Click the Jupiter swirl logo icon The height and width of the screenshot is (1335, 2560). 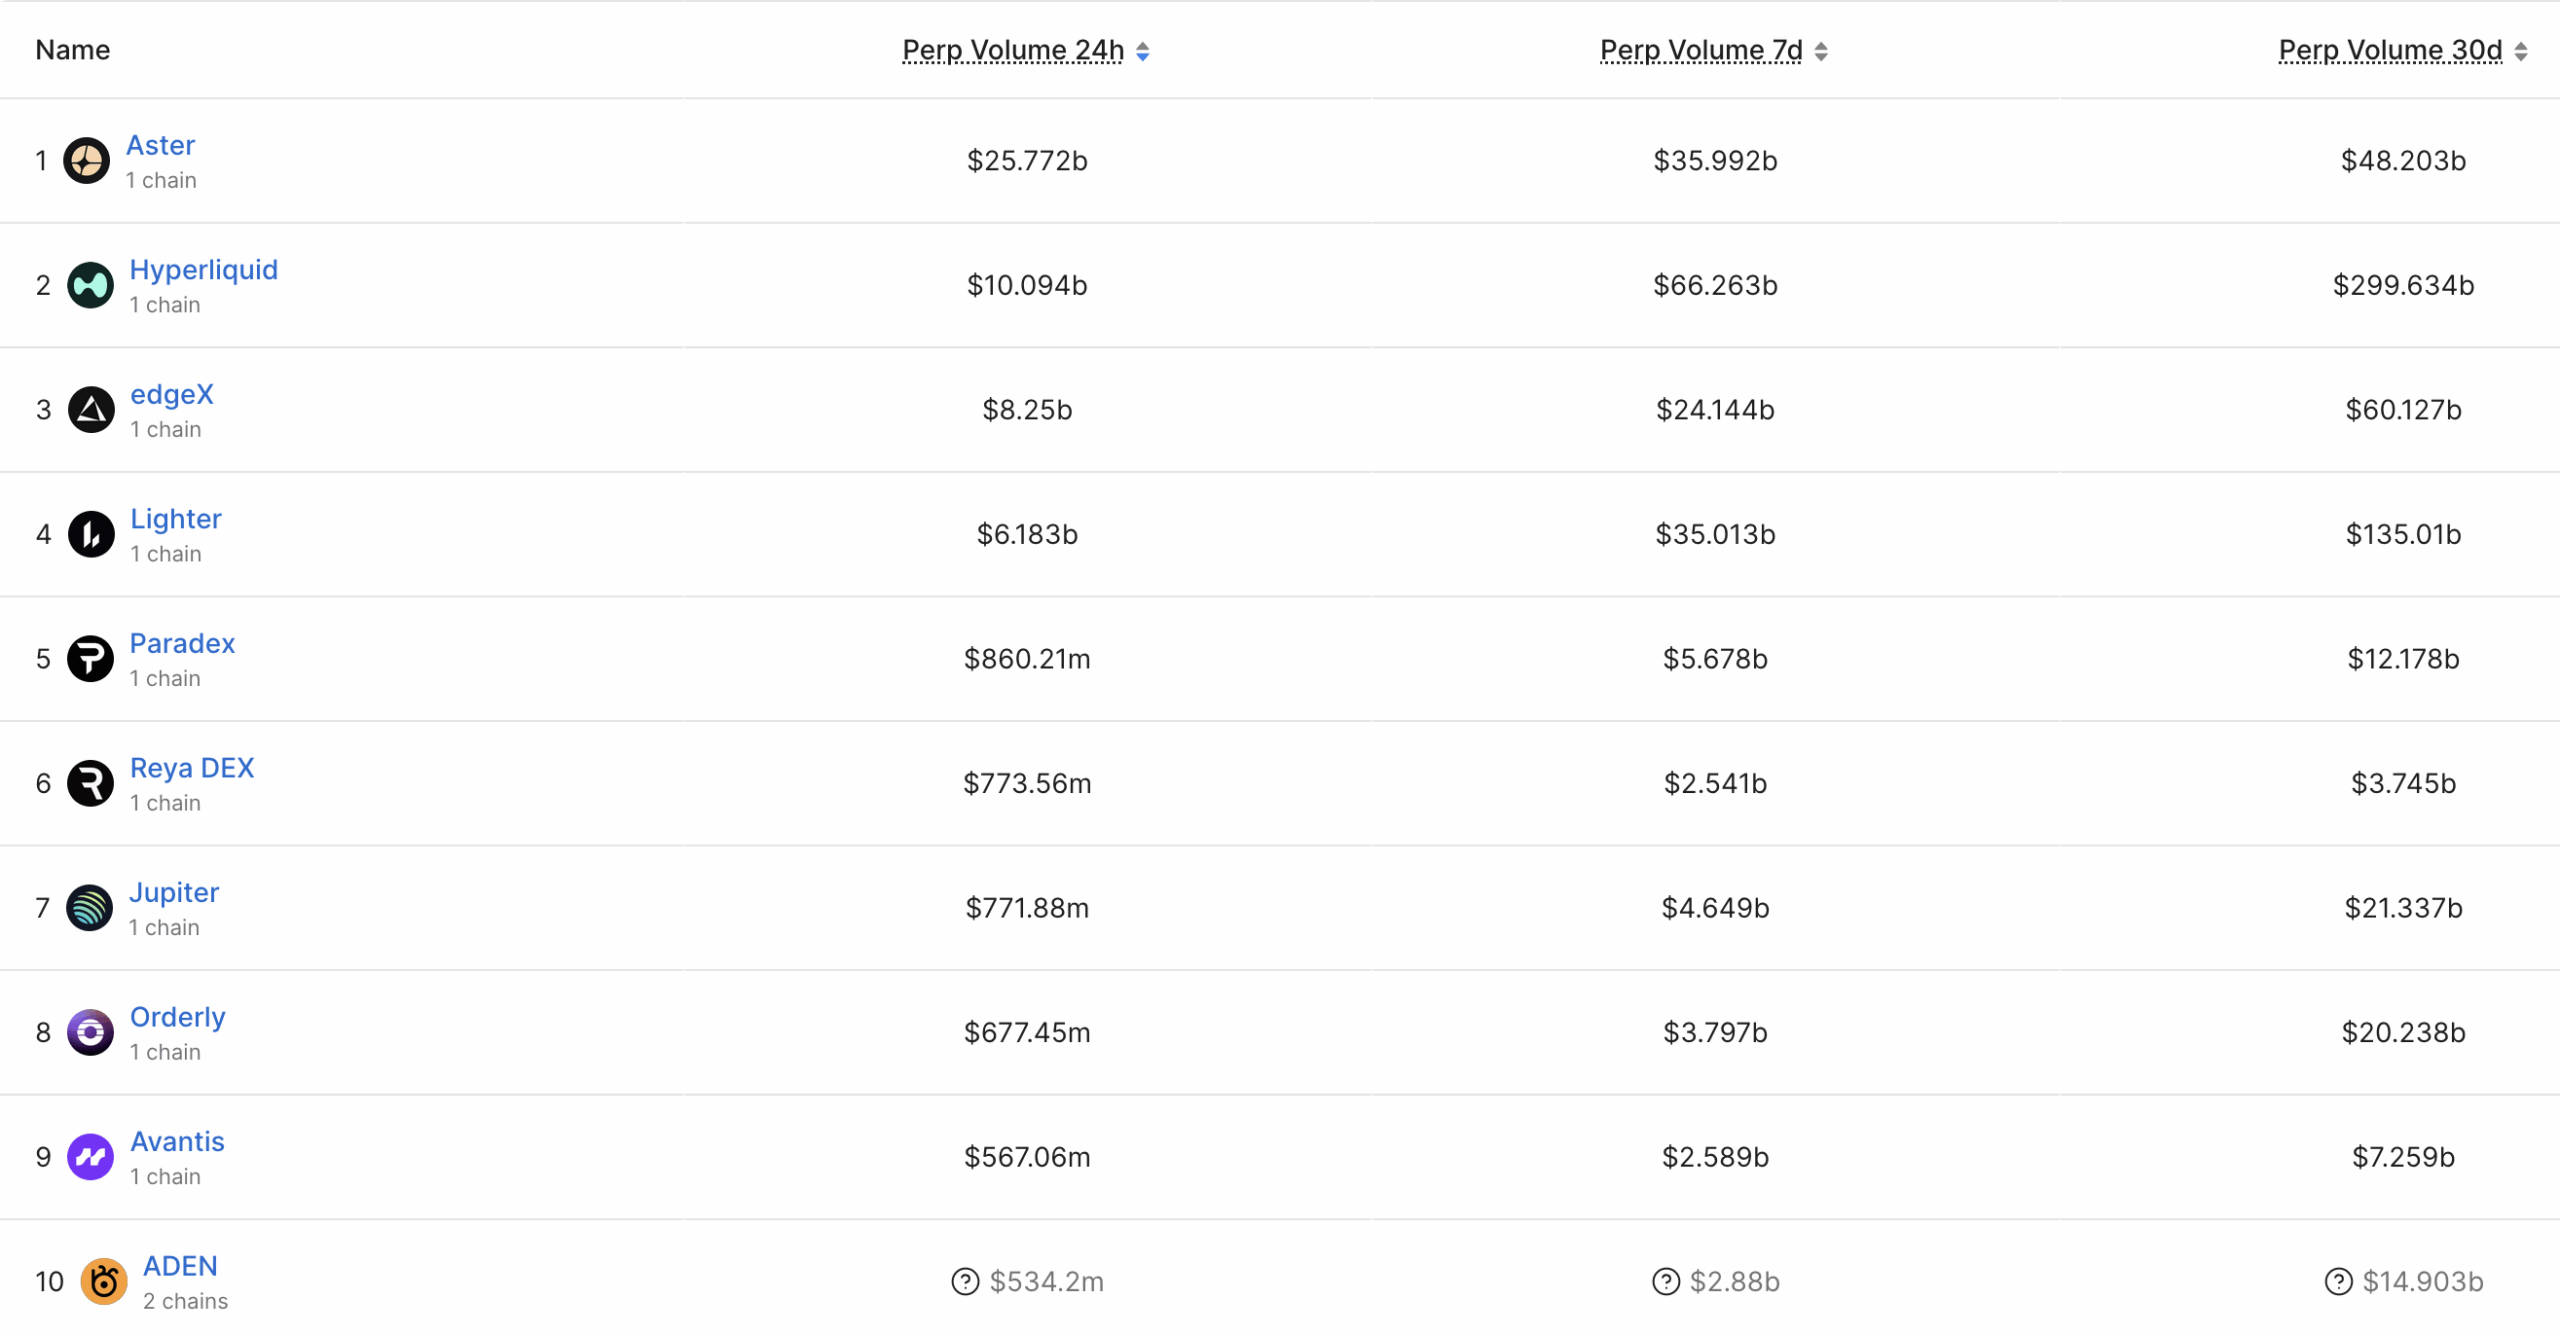[x=90, y=908]
